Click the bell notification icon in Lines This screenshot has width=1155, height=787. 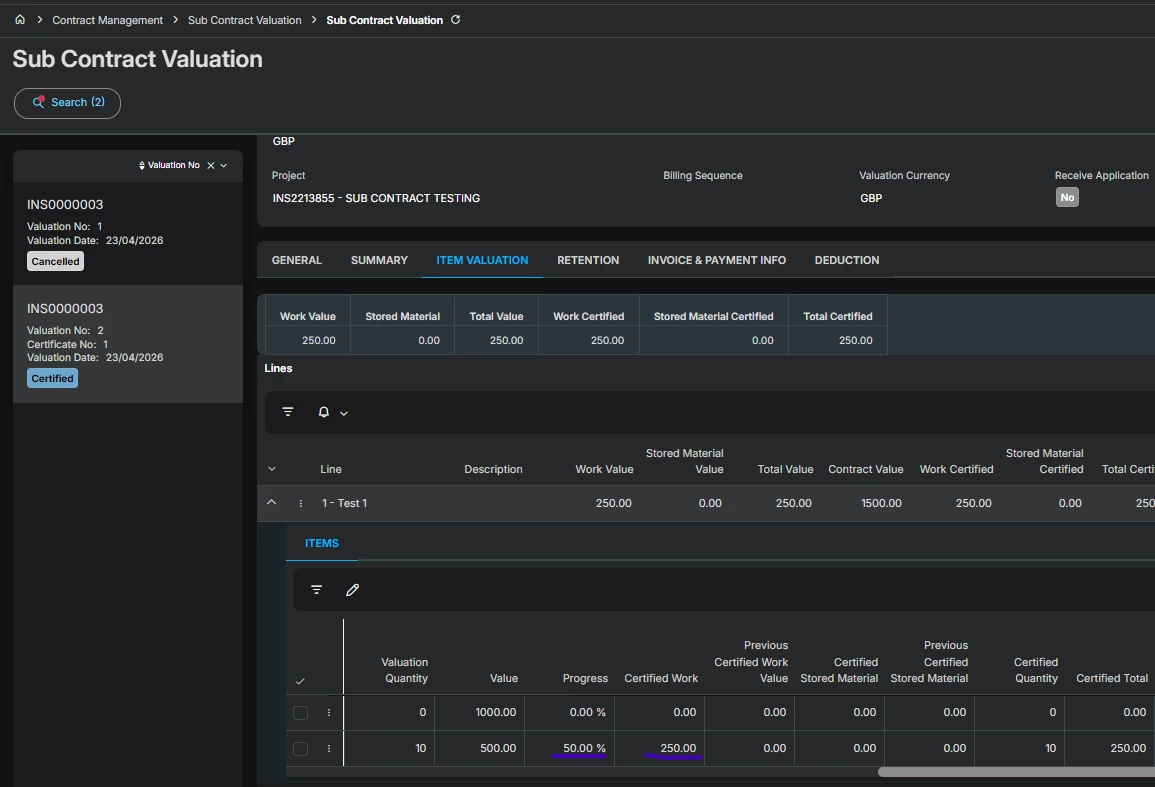pyautogui.click(x=324, y=412)
